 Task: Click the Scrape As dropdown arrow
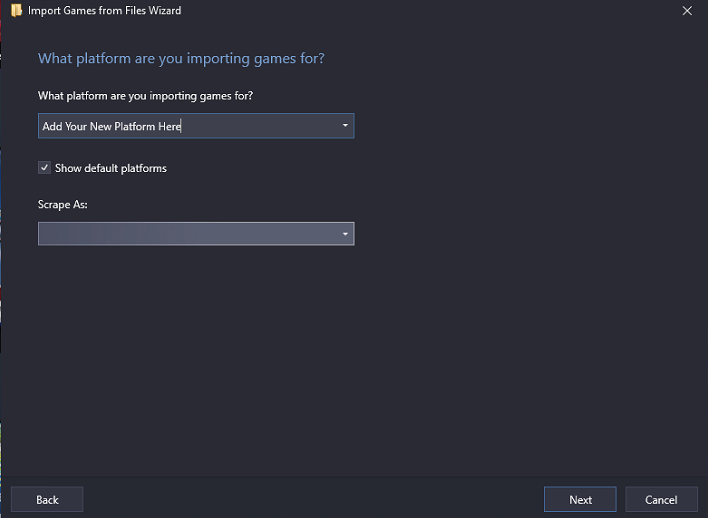pos(345,233)
